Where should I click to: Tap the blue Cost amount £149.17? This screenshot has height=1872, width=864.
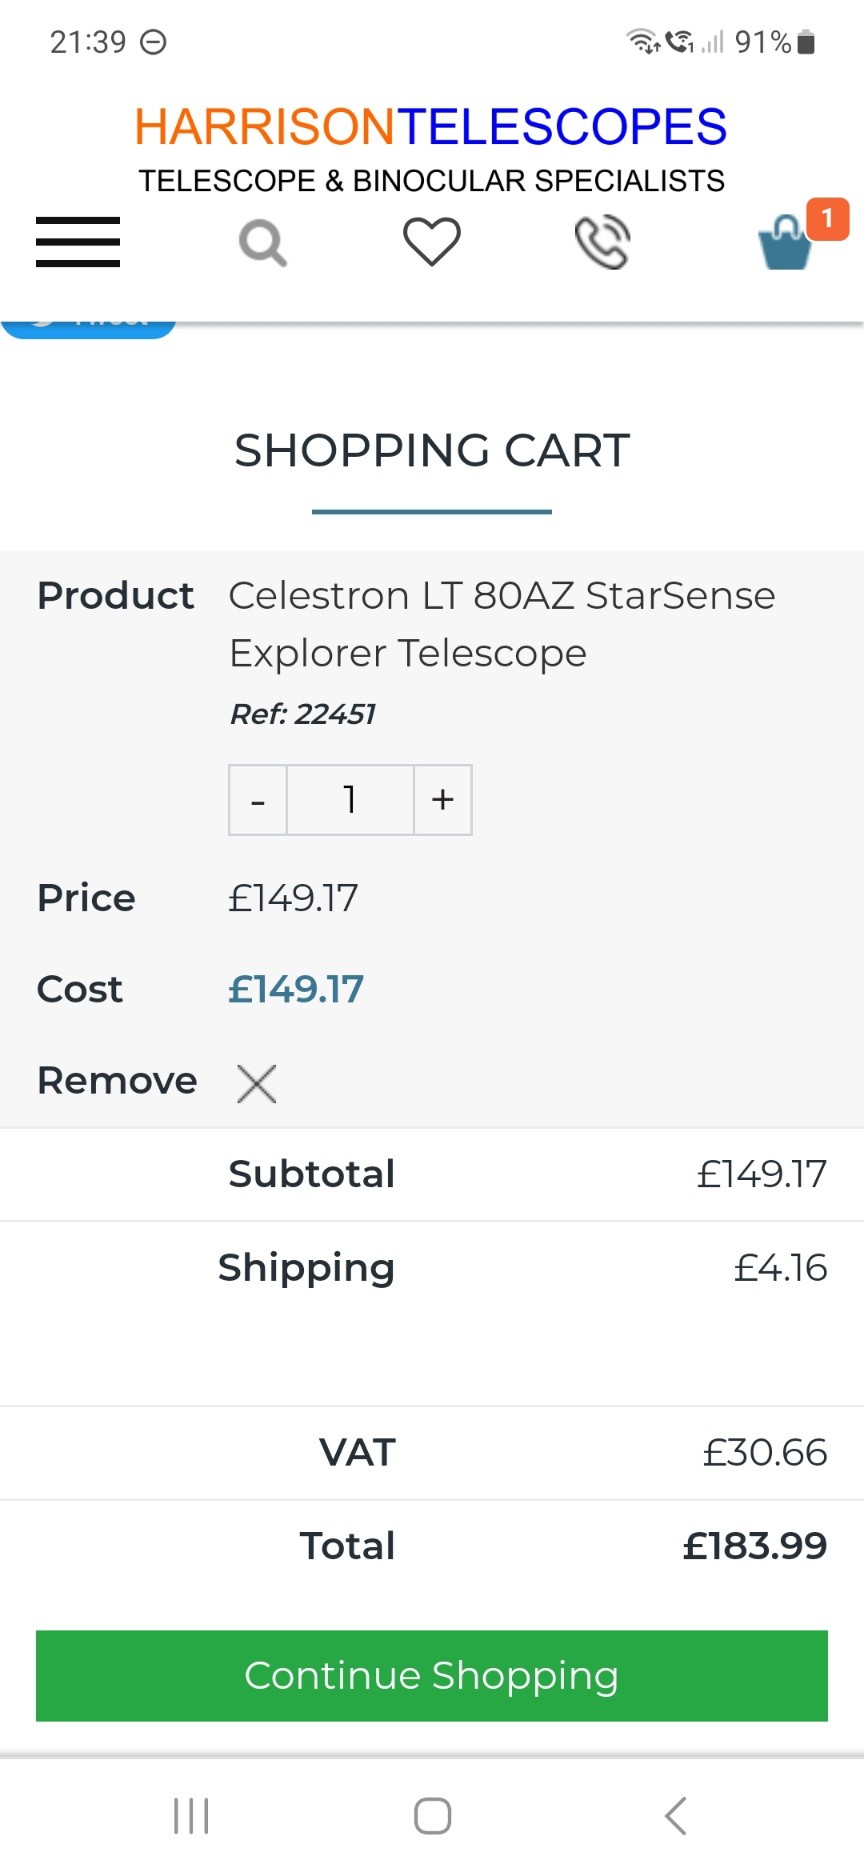pos(296,989)
